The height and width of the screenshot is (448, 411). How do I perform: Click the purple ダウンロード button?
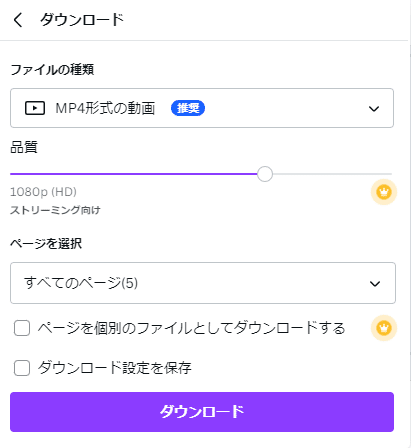pos(202,412)
